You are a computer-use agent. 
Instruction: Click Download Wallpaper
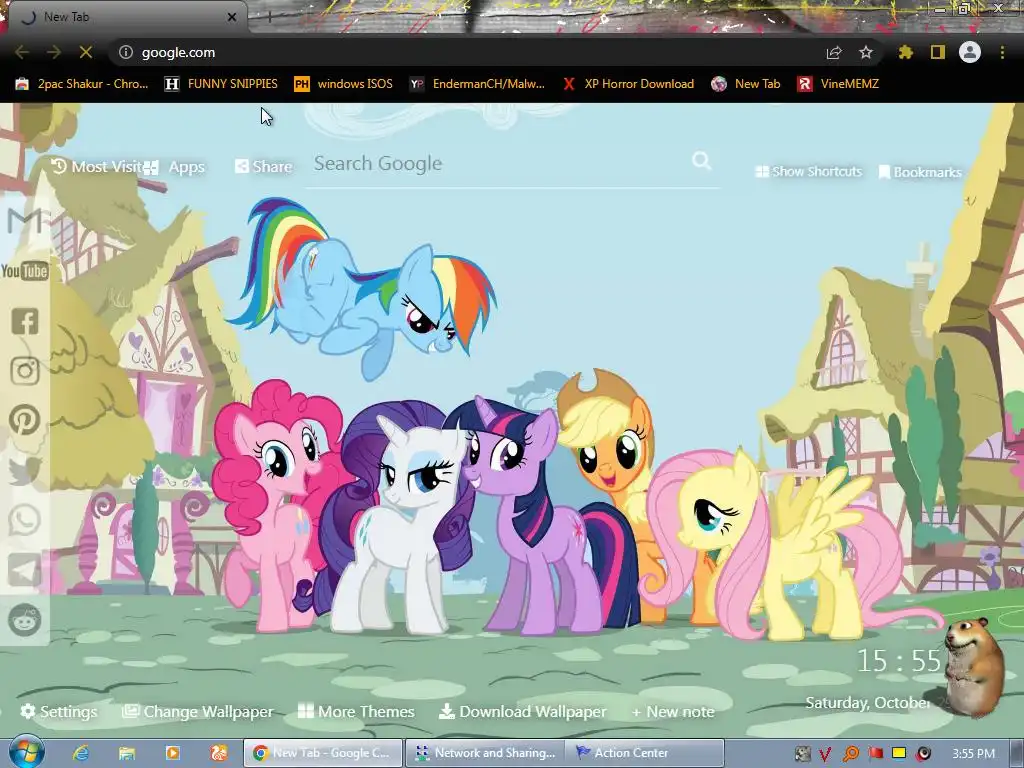point(522,711)
